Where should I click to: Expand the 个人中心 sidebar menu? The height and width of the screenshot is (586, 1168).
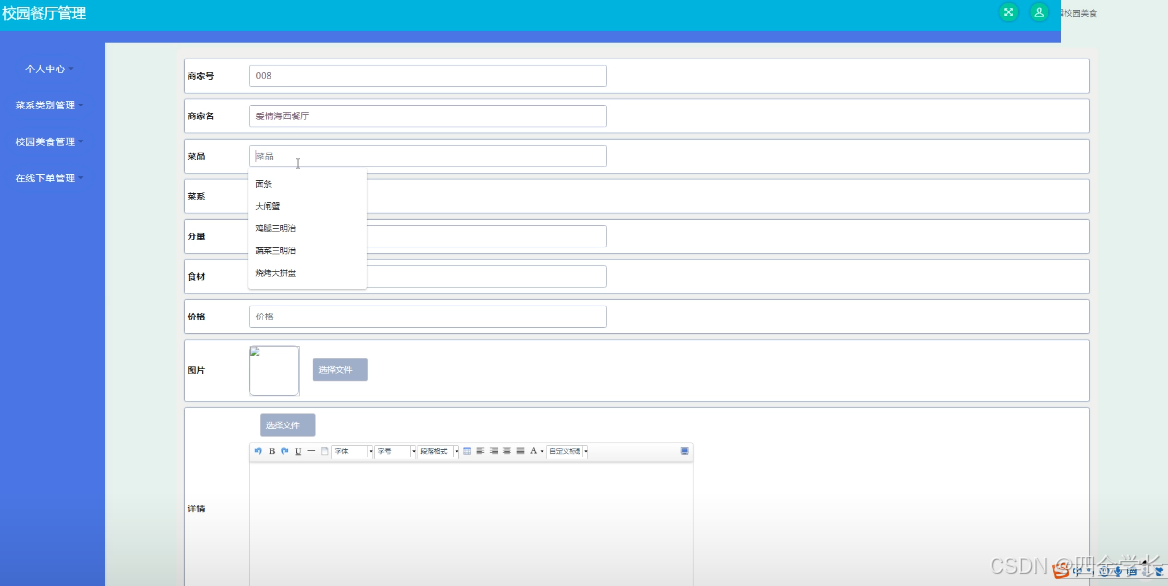(x=49, y=69)
